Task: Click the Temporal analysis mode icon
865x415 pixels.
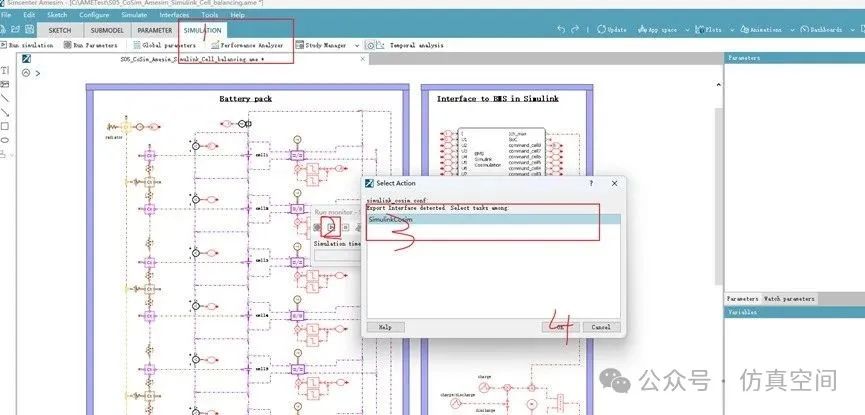Action: (x=371, y=45)
